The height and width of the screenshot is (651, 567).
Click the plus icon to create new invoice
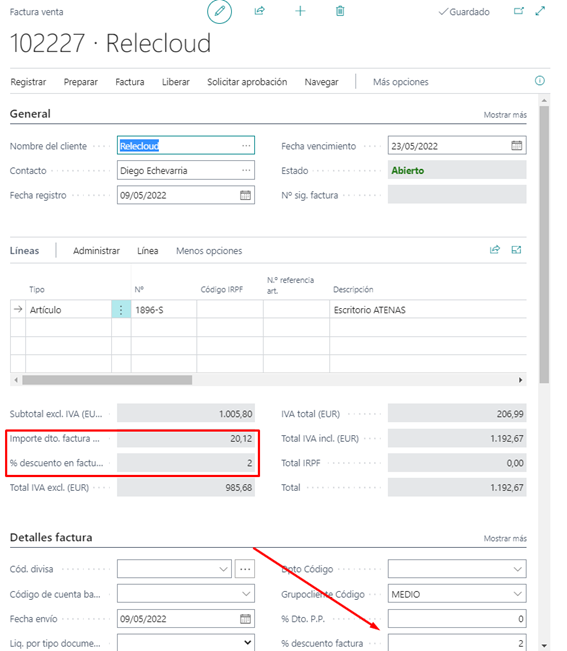tap(300, 11)
